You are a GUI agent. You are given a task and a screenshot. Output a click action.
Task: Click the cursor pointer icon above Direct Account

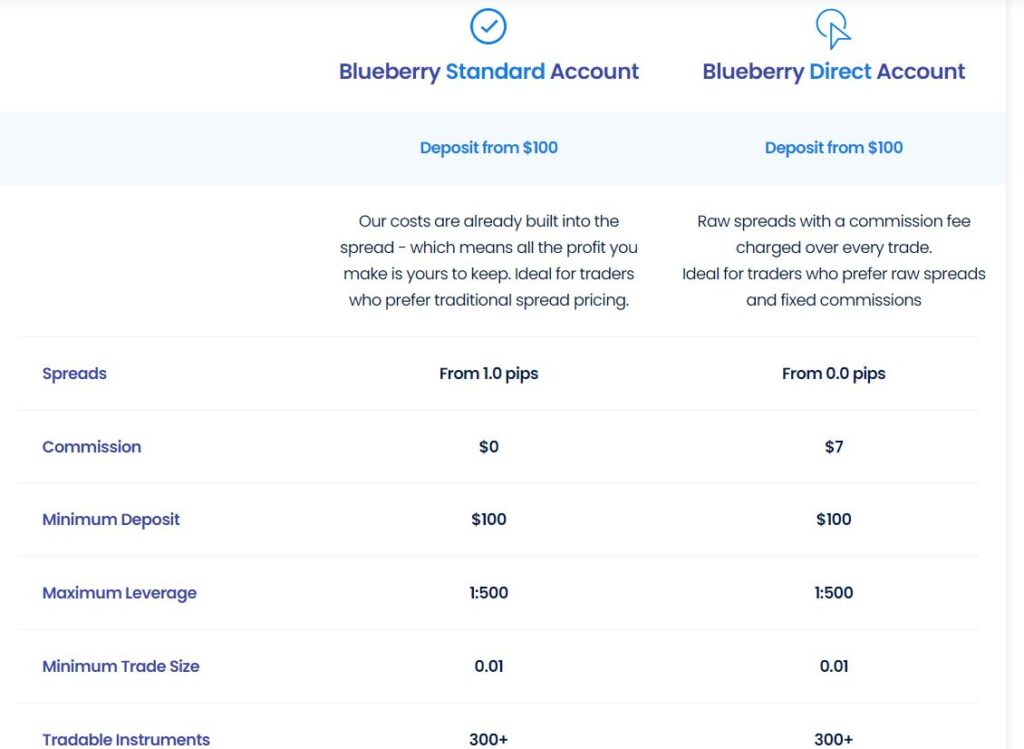tap(833, 29)
